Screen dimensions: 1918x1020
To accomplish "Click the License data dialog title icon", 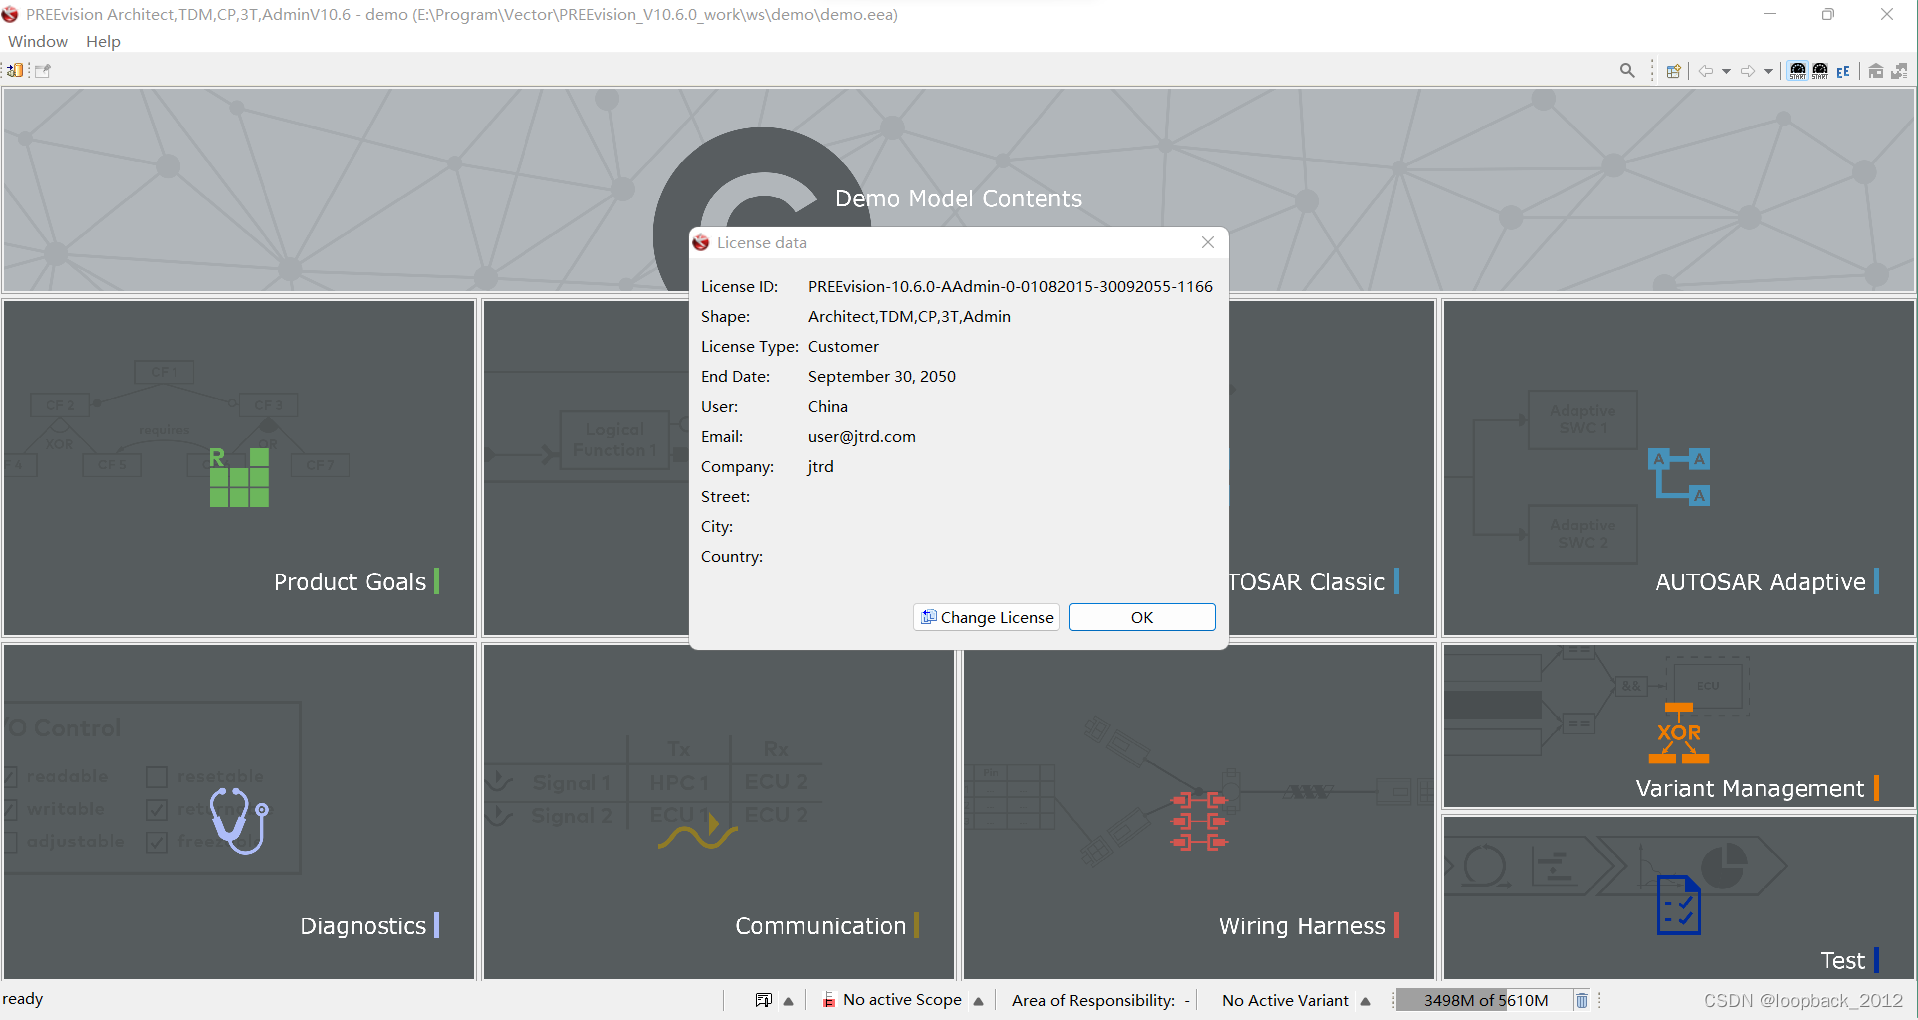I will [x=701, y=242].
